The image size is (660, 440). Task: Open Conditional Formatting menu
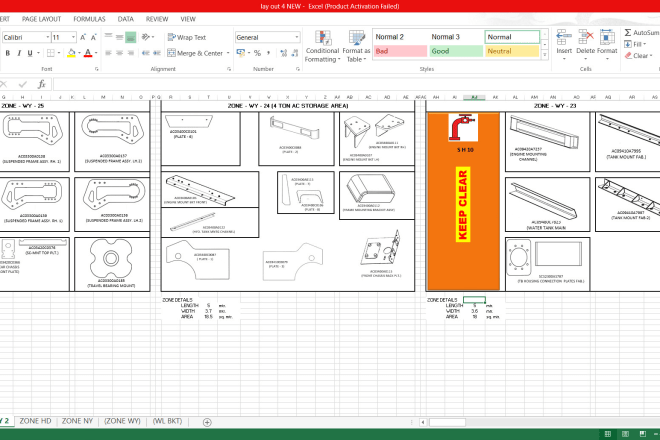tap(322, 46)
